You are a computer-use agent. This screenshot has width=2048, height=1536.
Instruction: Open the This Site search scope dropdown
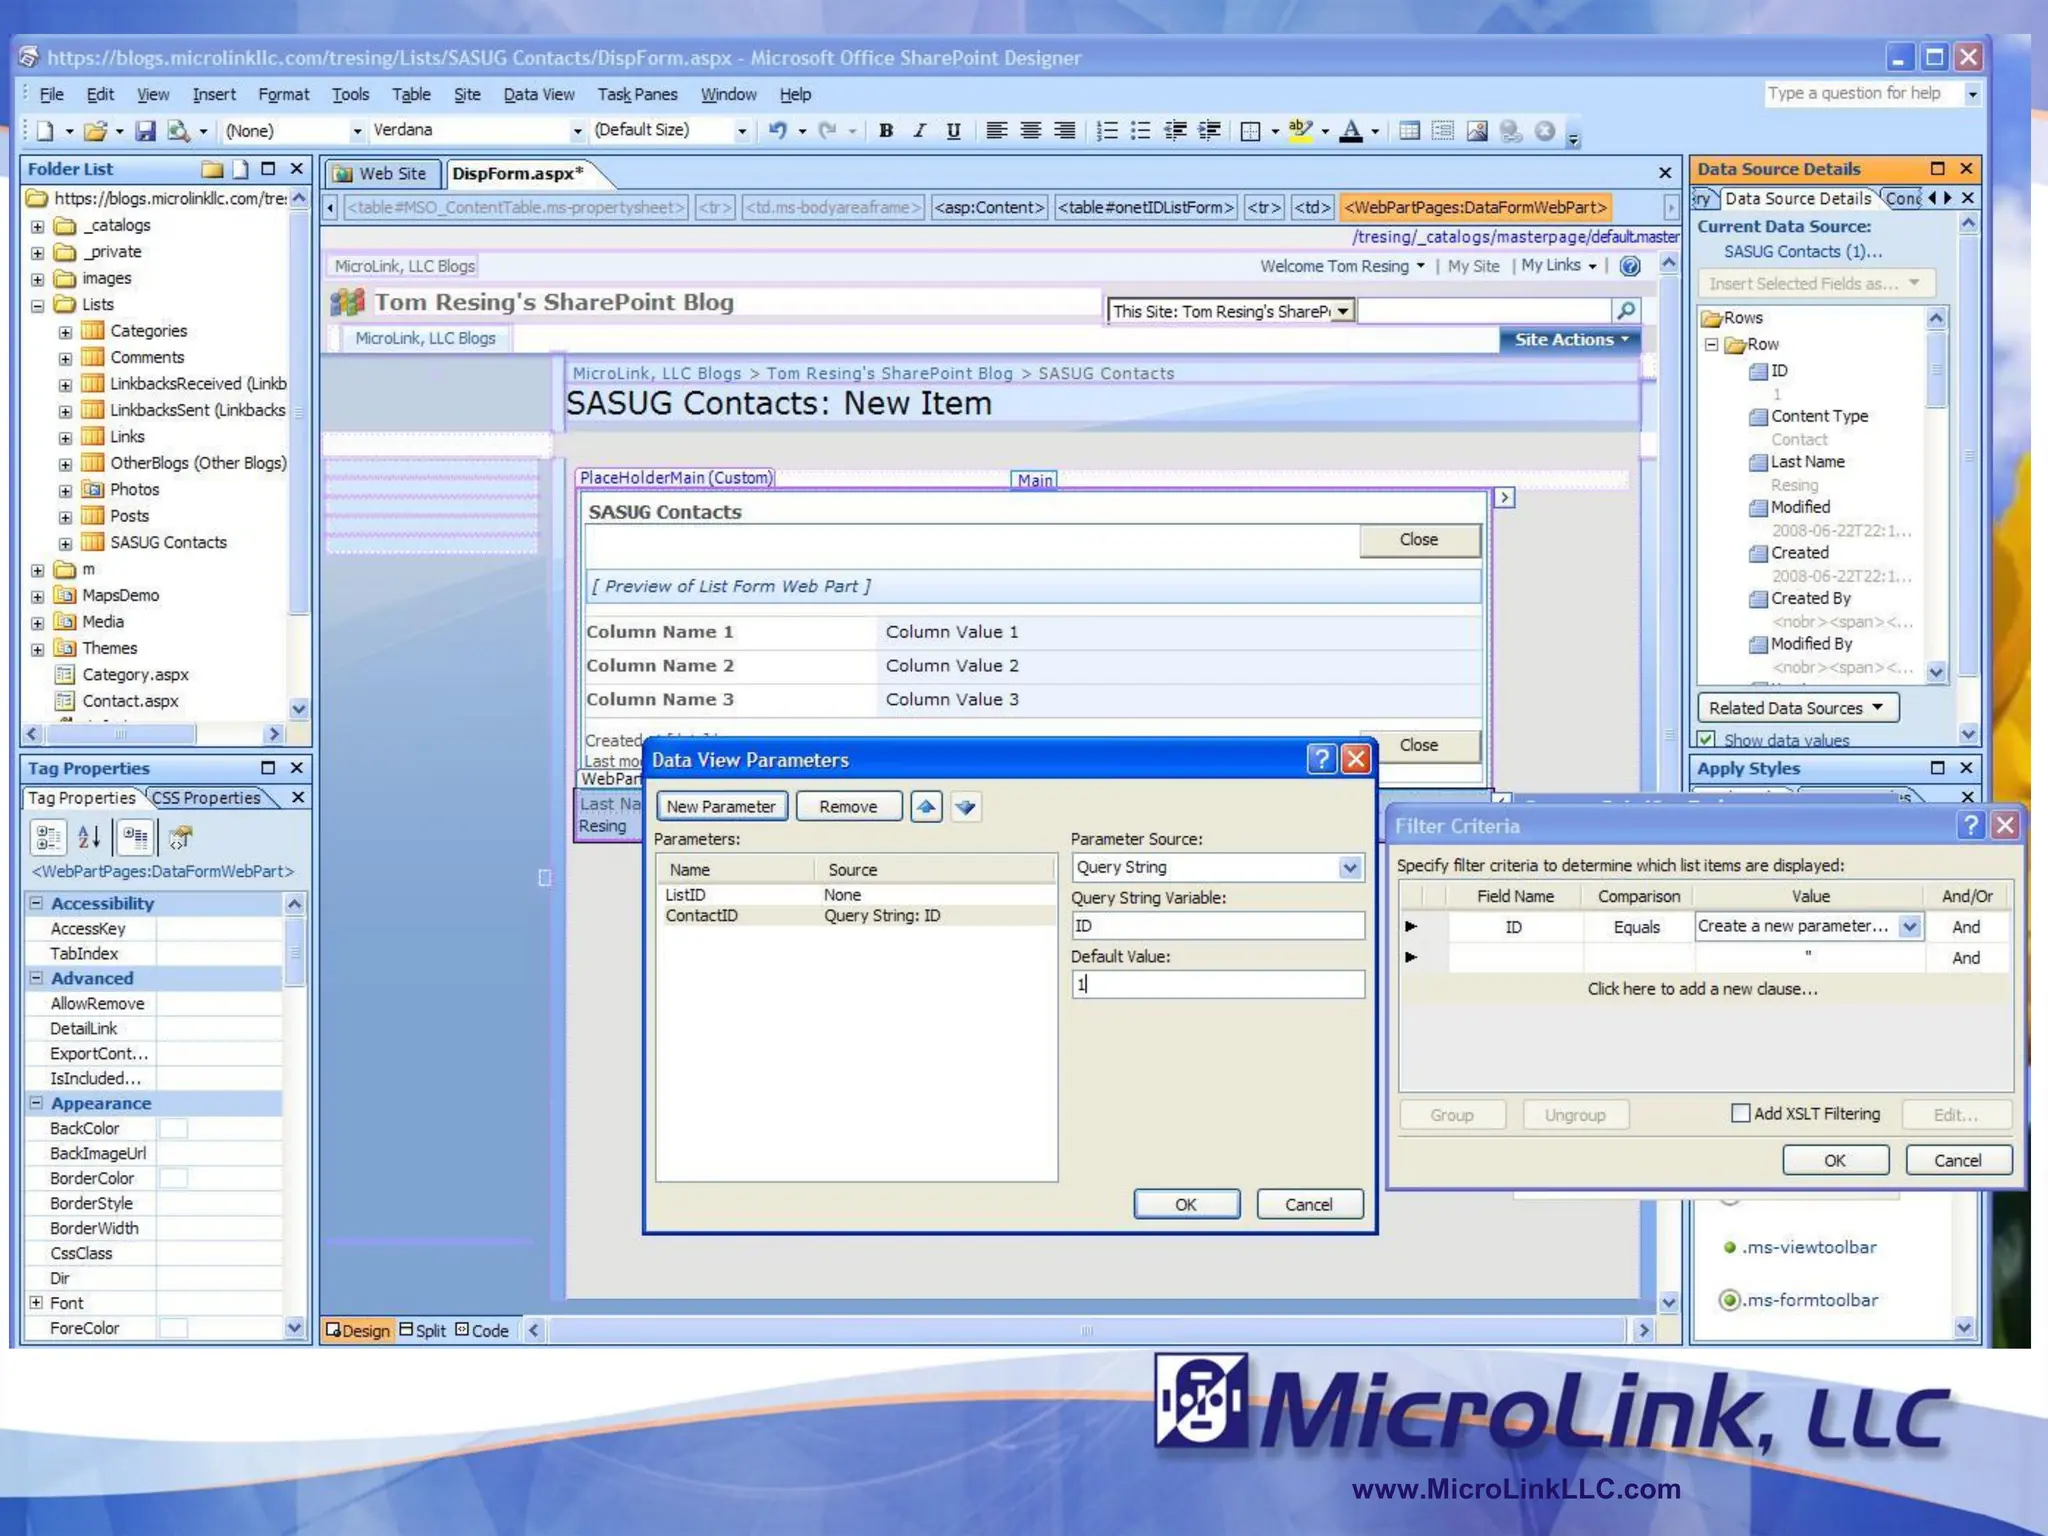tap(1343, 311)
